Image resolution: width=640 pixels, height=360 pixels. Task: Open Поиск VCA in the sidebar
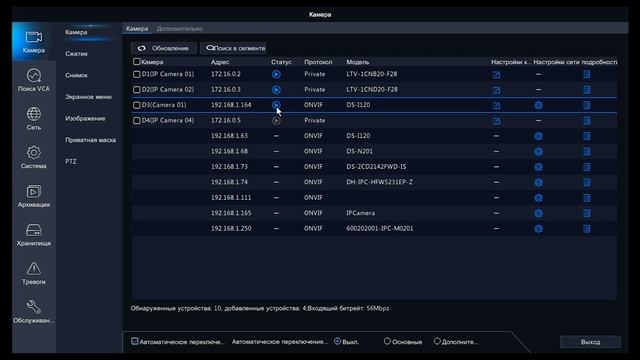(33, 80)
